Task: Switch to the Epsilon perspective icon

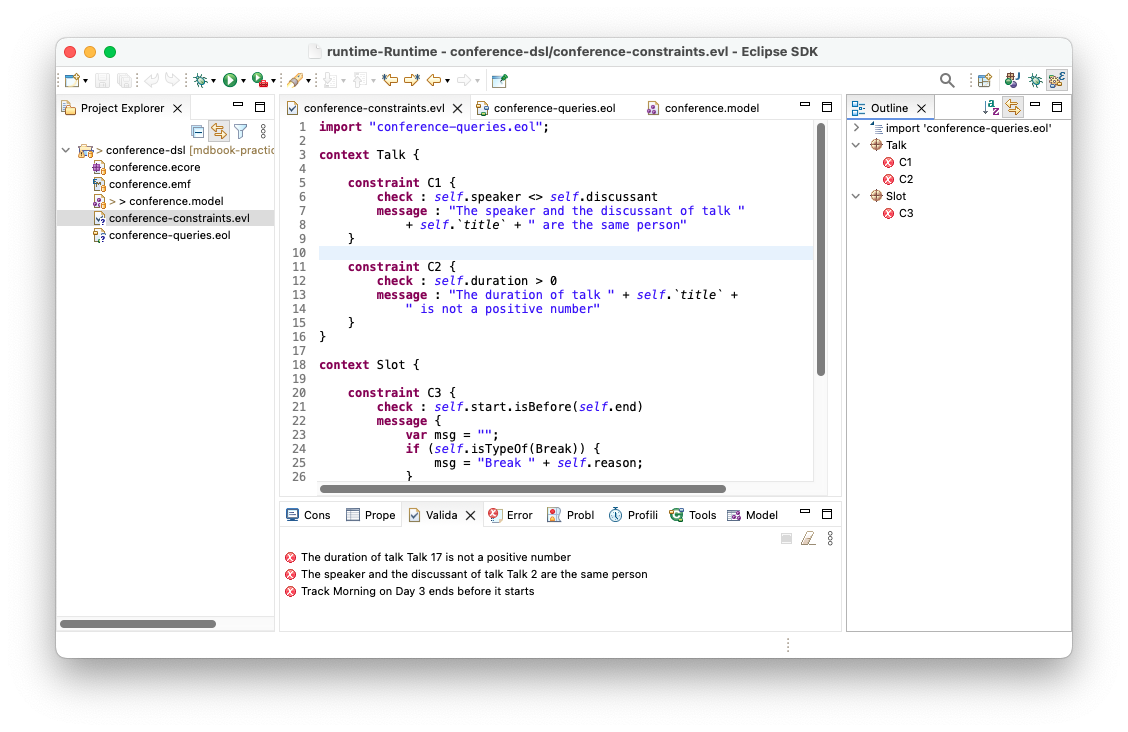Action: 1057,80
